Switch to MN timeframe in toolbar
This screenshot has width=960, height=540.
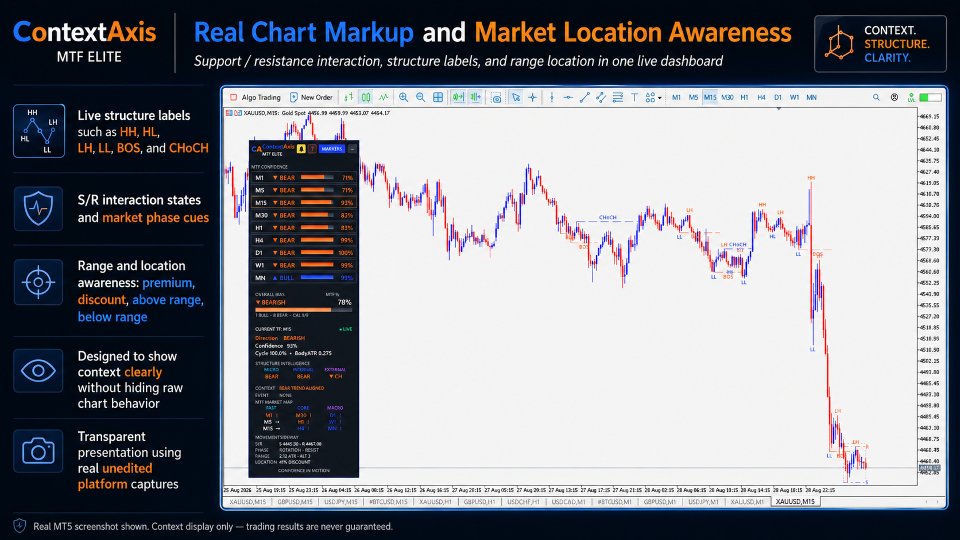[x=812, y=97]
